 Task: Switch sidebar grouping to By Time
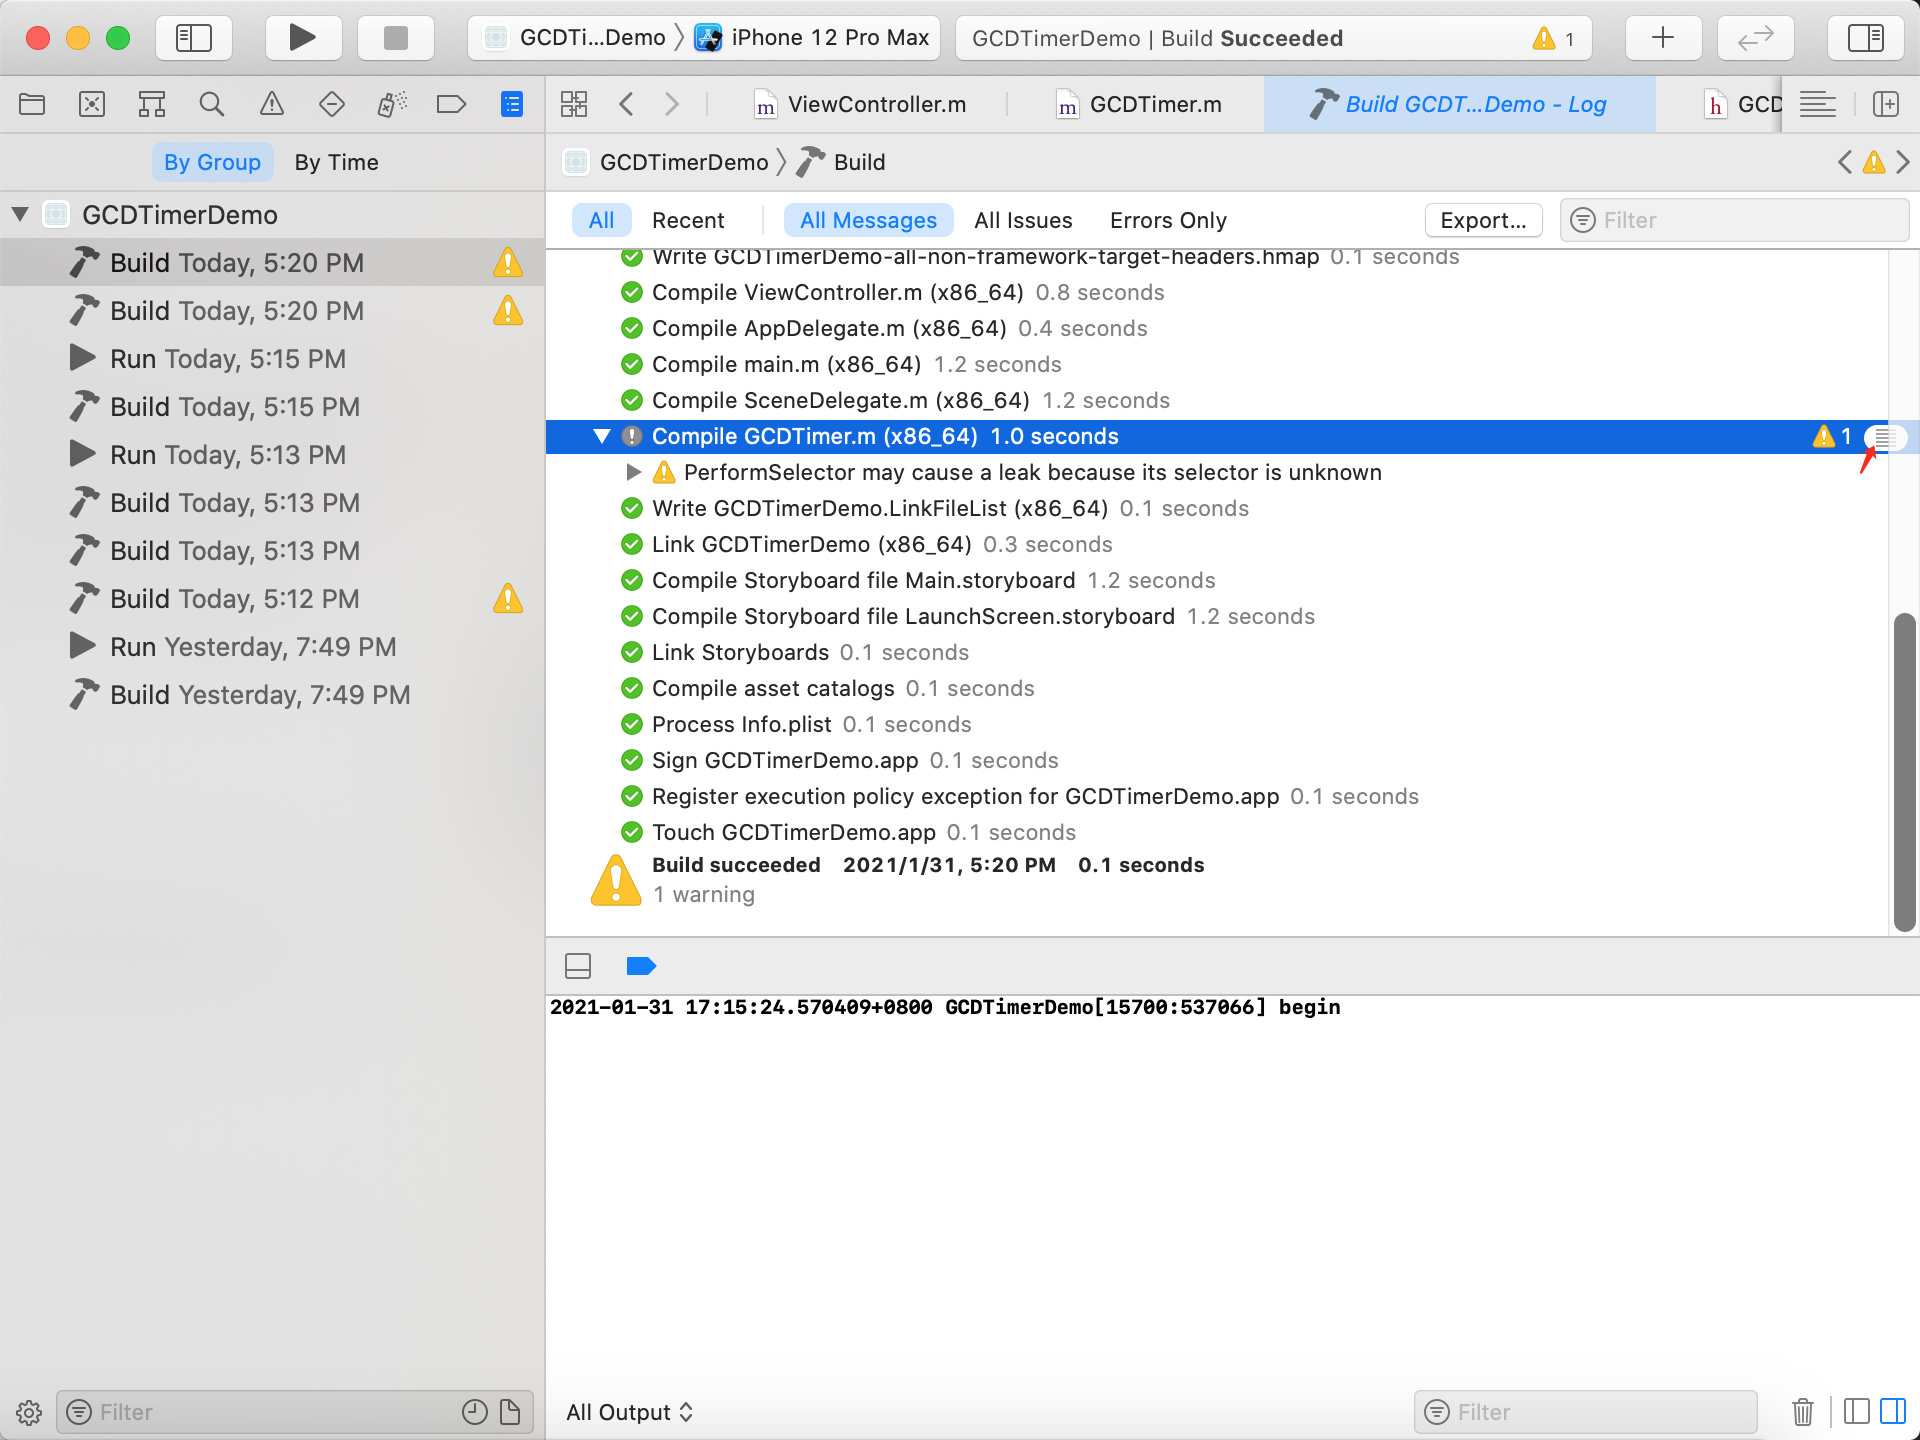click(336, 162)
